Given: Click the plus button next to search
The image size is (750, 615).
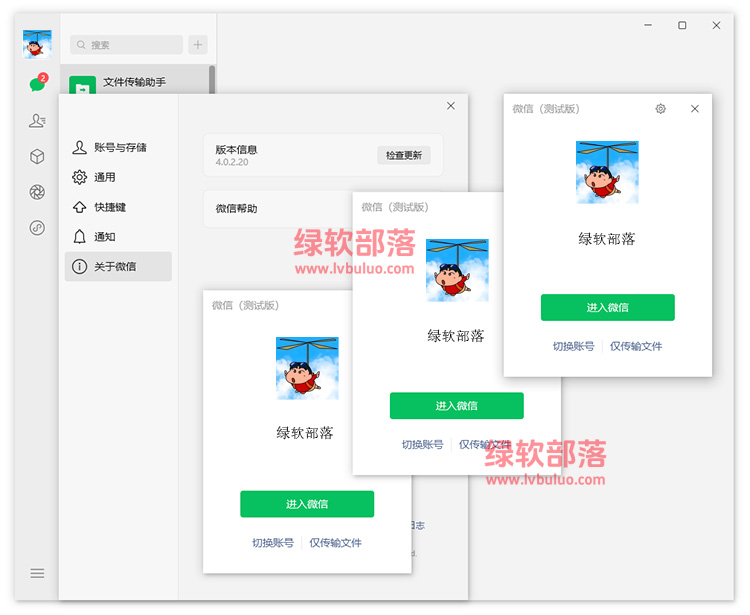Looking at the screenshot, I should pos(198,44).
